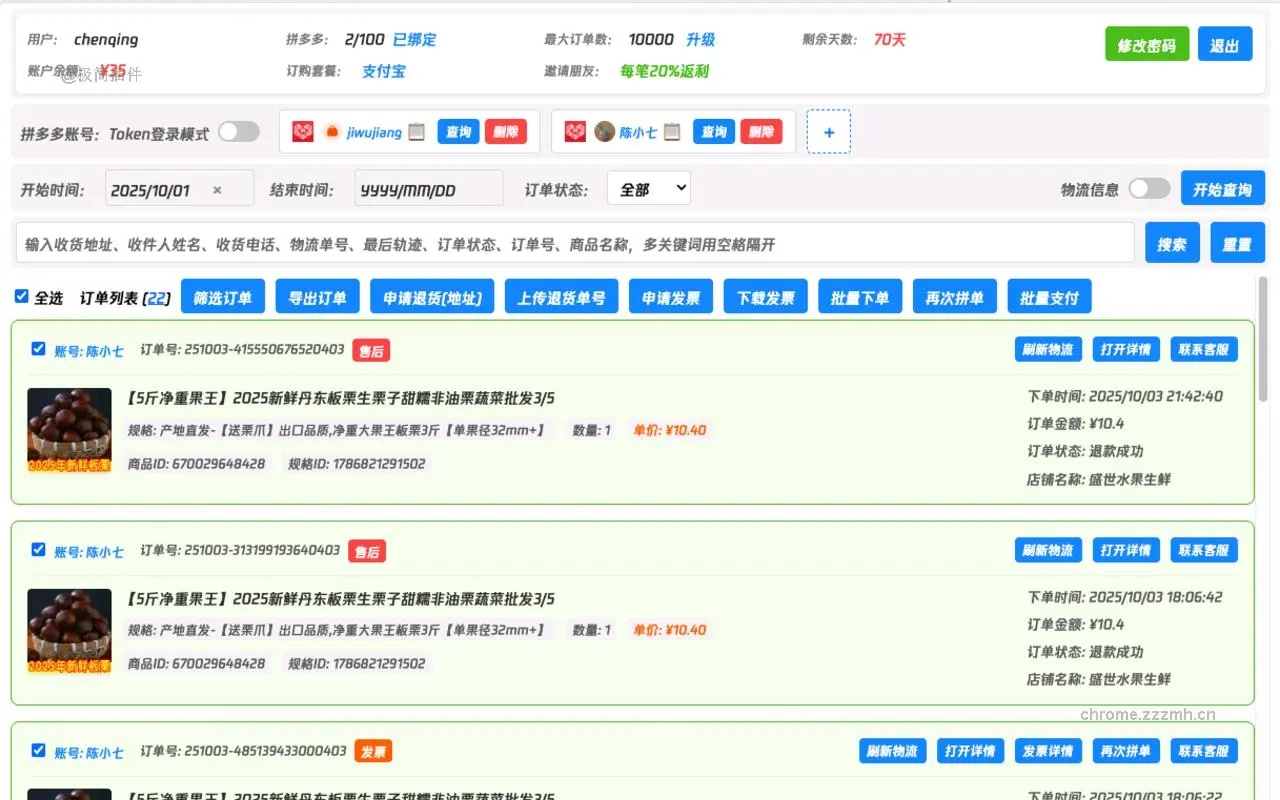This screenshot has height=800, width=1280.
Task: Click 筛选订单 in the action bar
Action: point(222,296)
